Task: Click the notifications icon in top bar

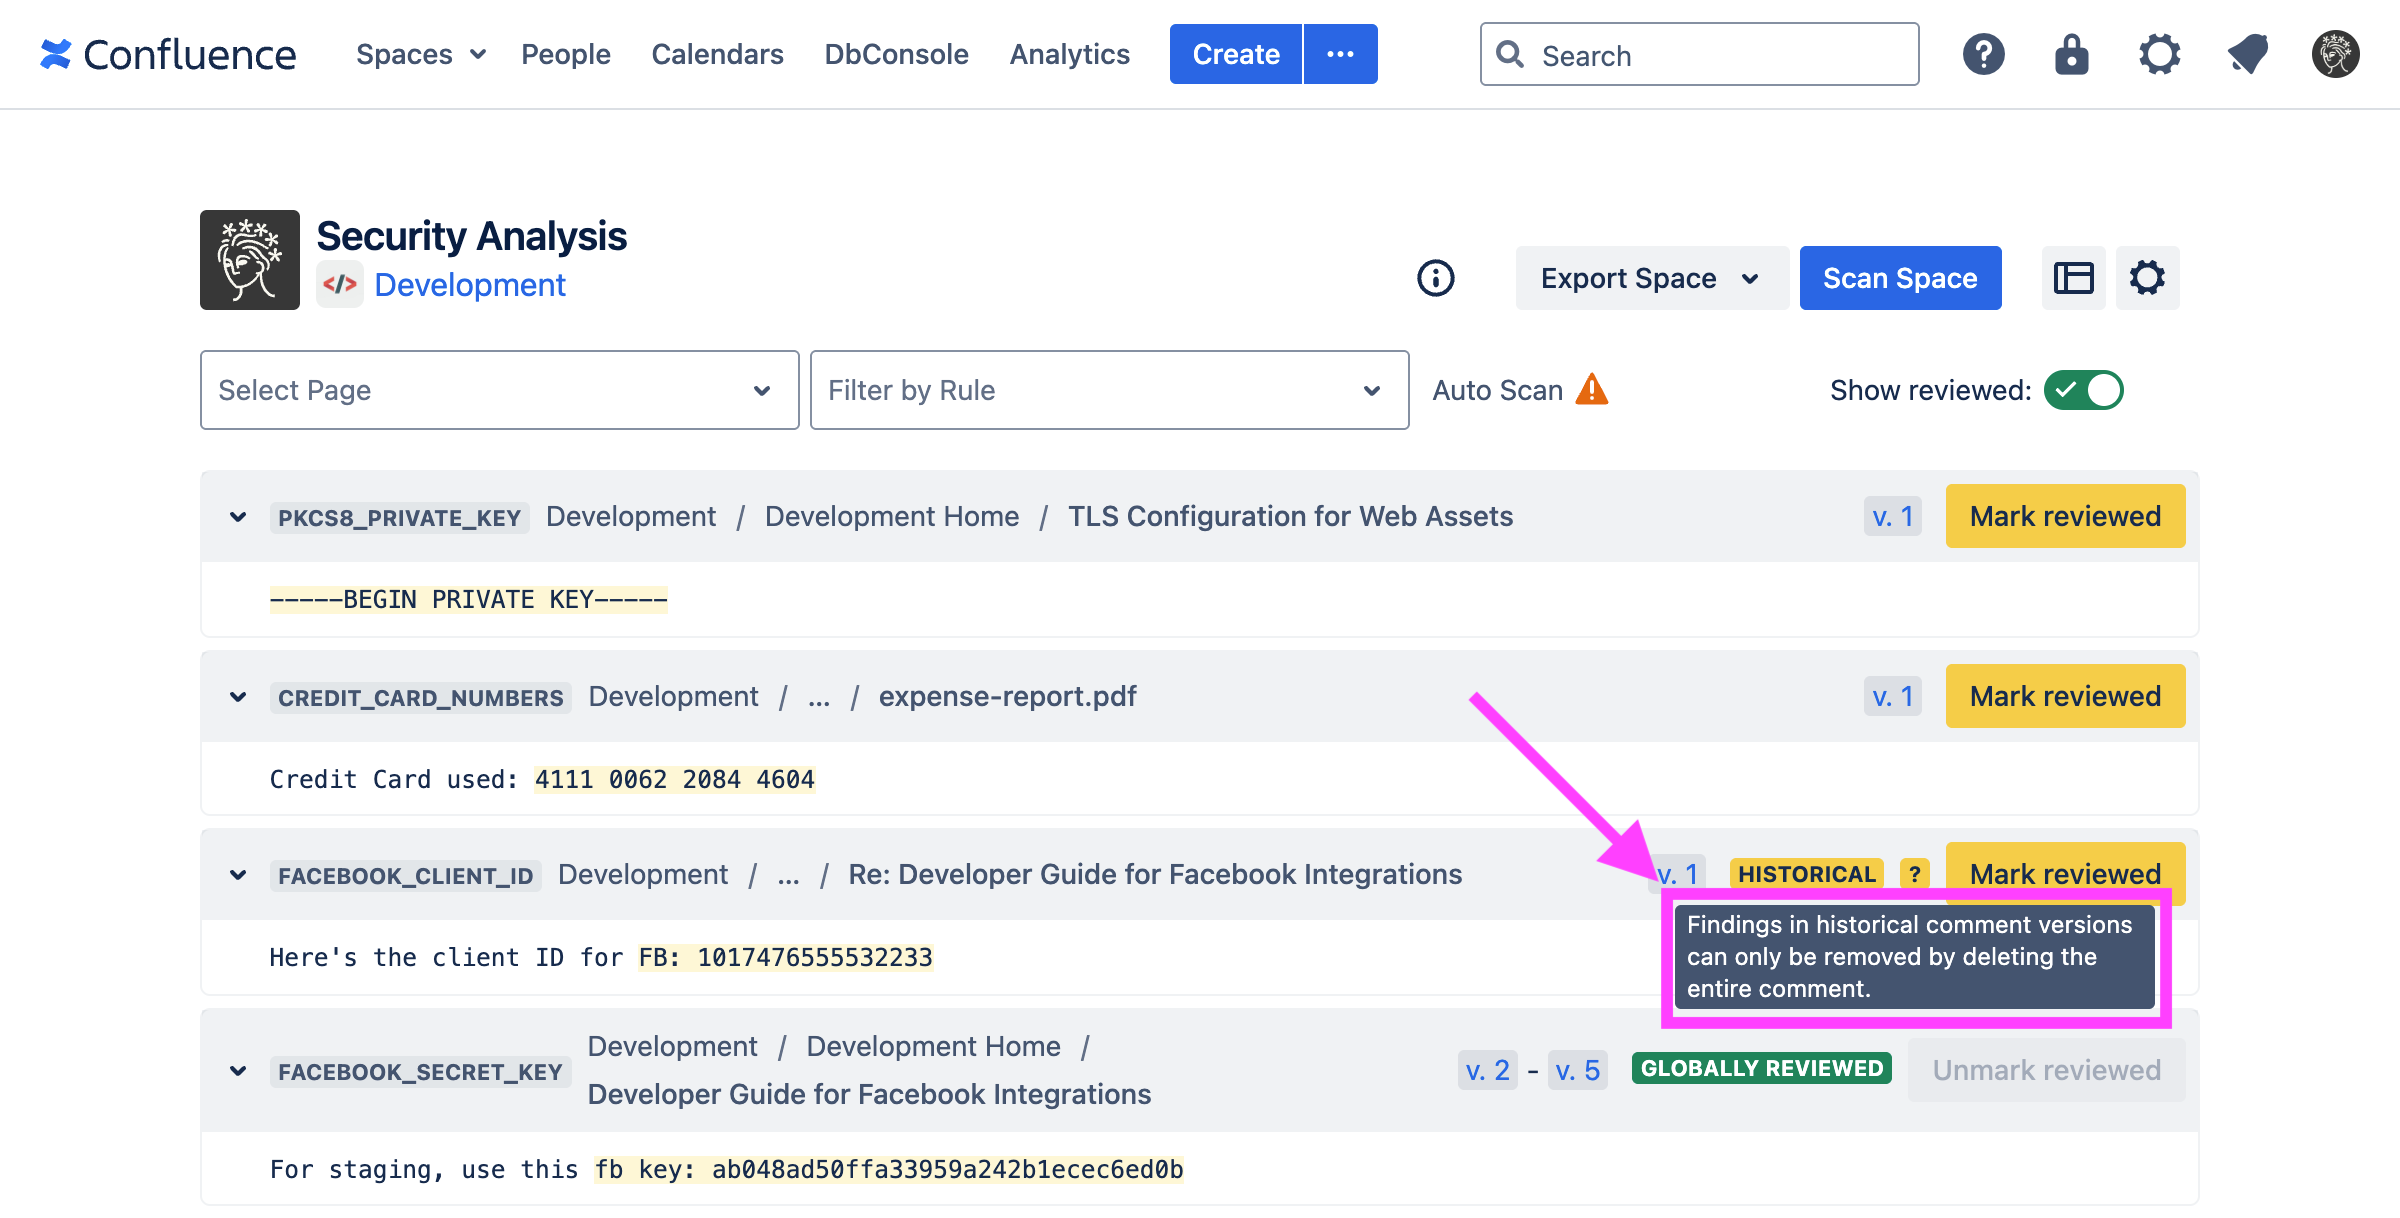Action: [2247, 54]
